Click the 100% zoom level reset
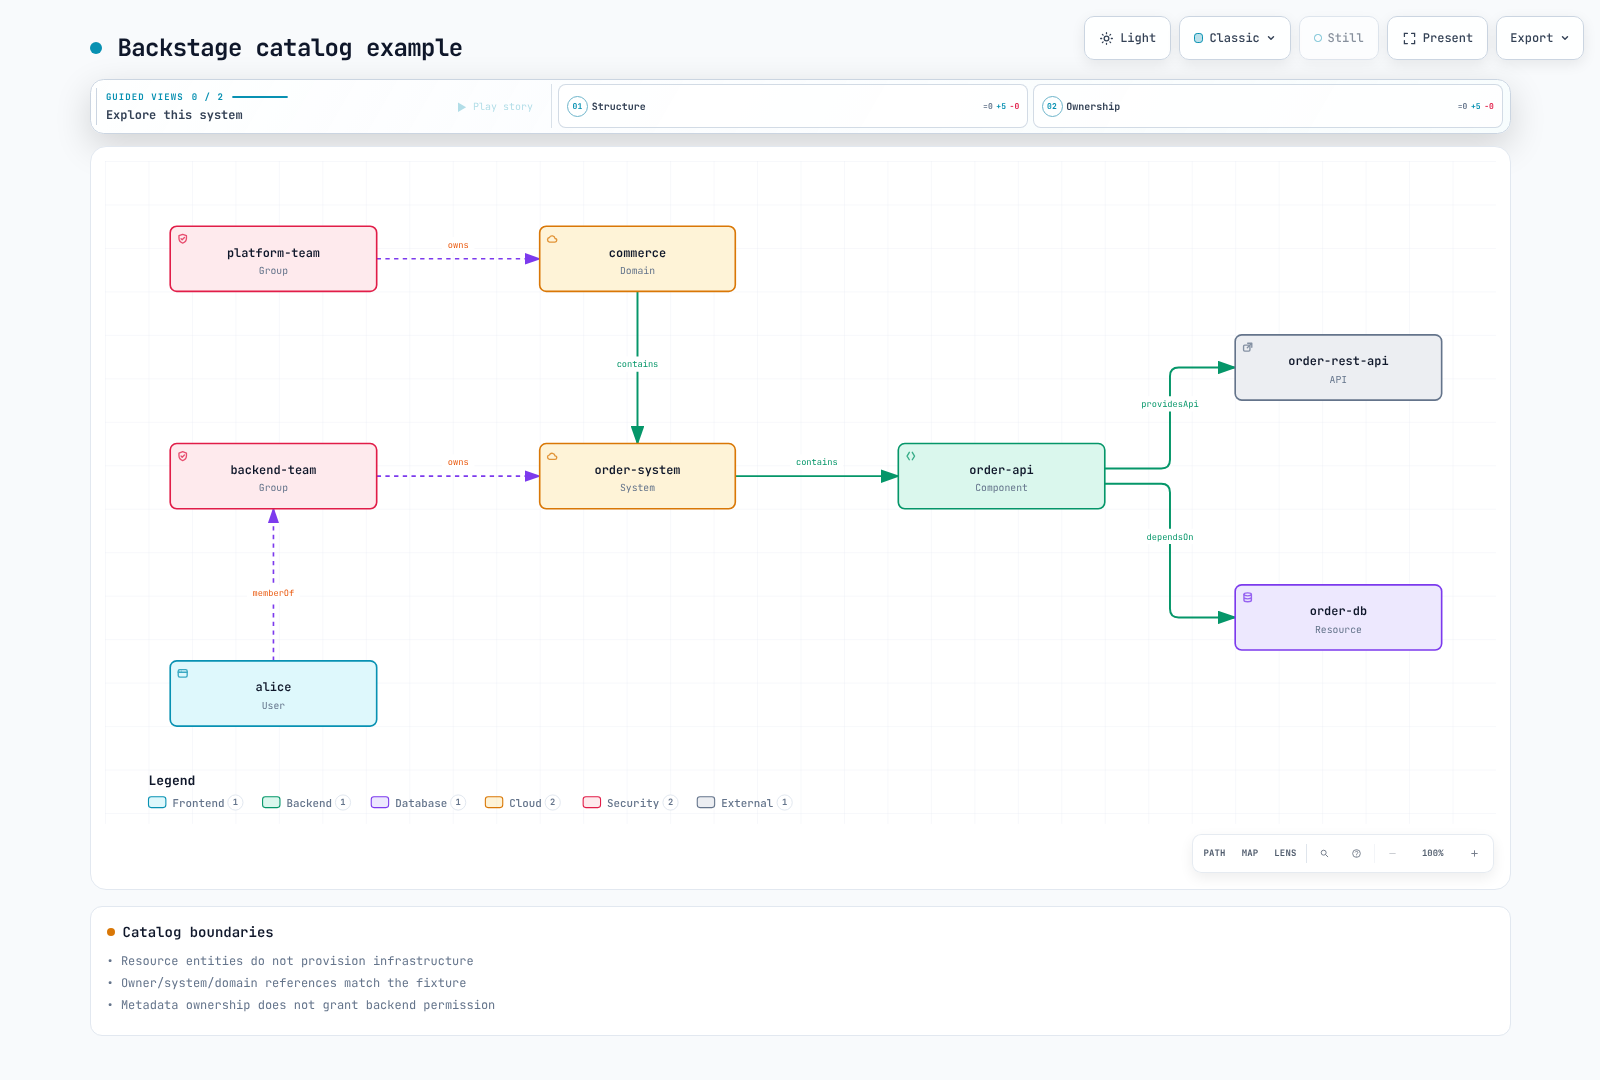Image resolution: width=1600 pixels, height=1080 pixels. (1433, 853)
